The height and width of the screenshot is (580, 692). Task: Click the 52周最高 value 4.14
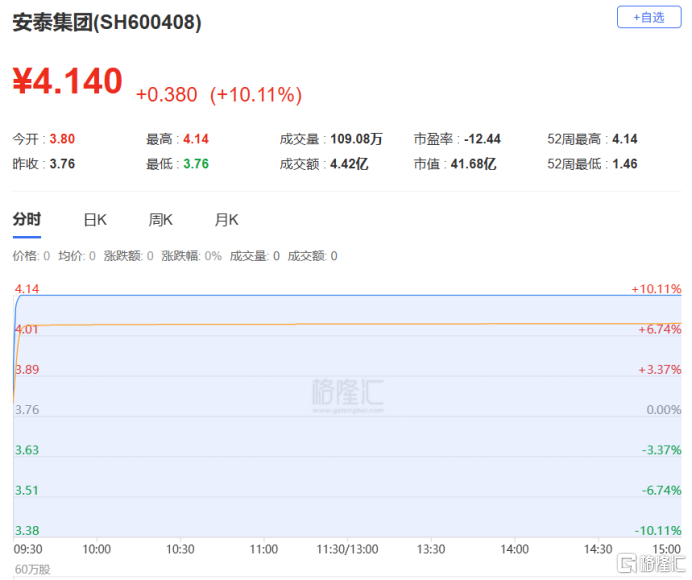(x=624, y=139)
